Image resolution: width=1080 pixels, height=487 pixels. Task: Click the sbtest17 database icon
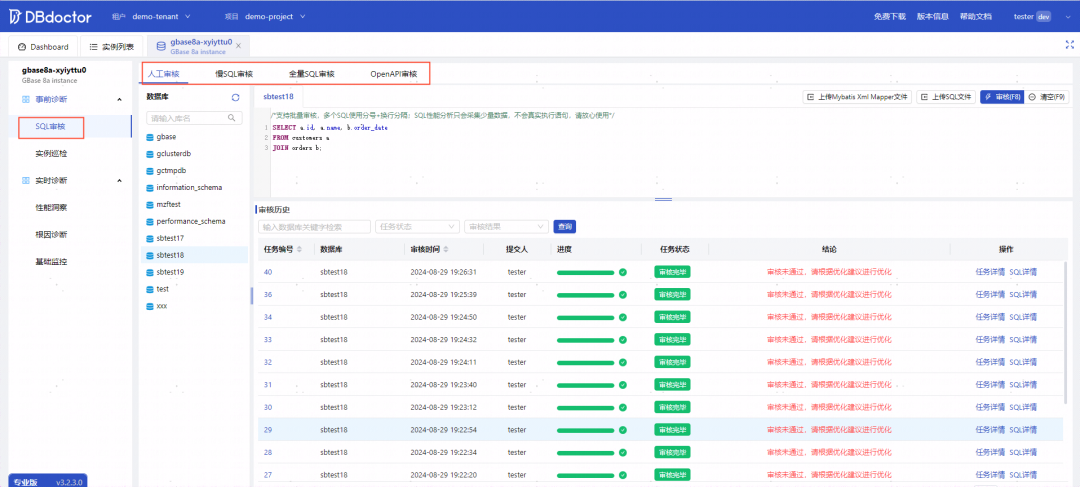[x=150, y=238]
